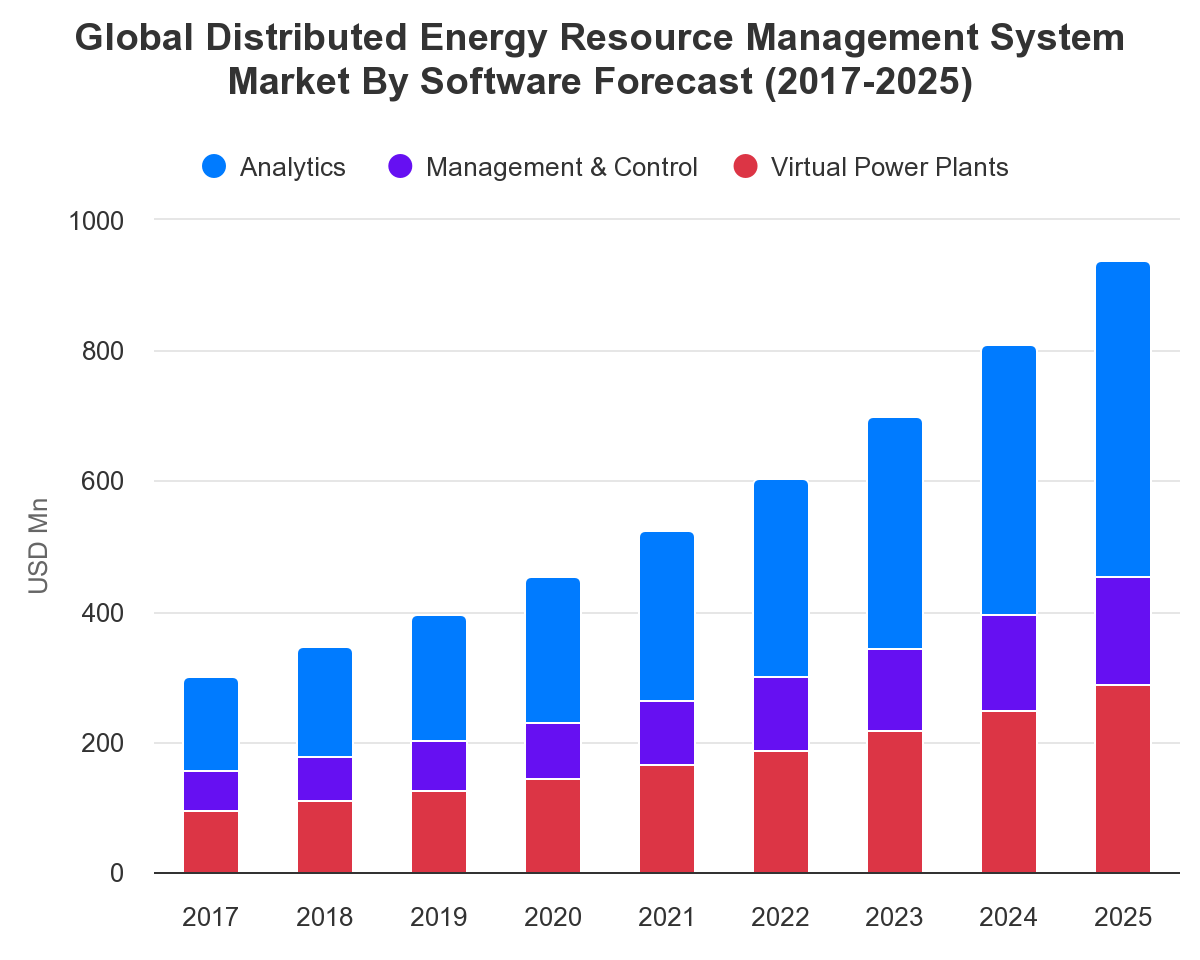Choose the 2020 Management & Control bar segment

click(x=553, y=751)
